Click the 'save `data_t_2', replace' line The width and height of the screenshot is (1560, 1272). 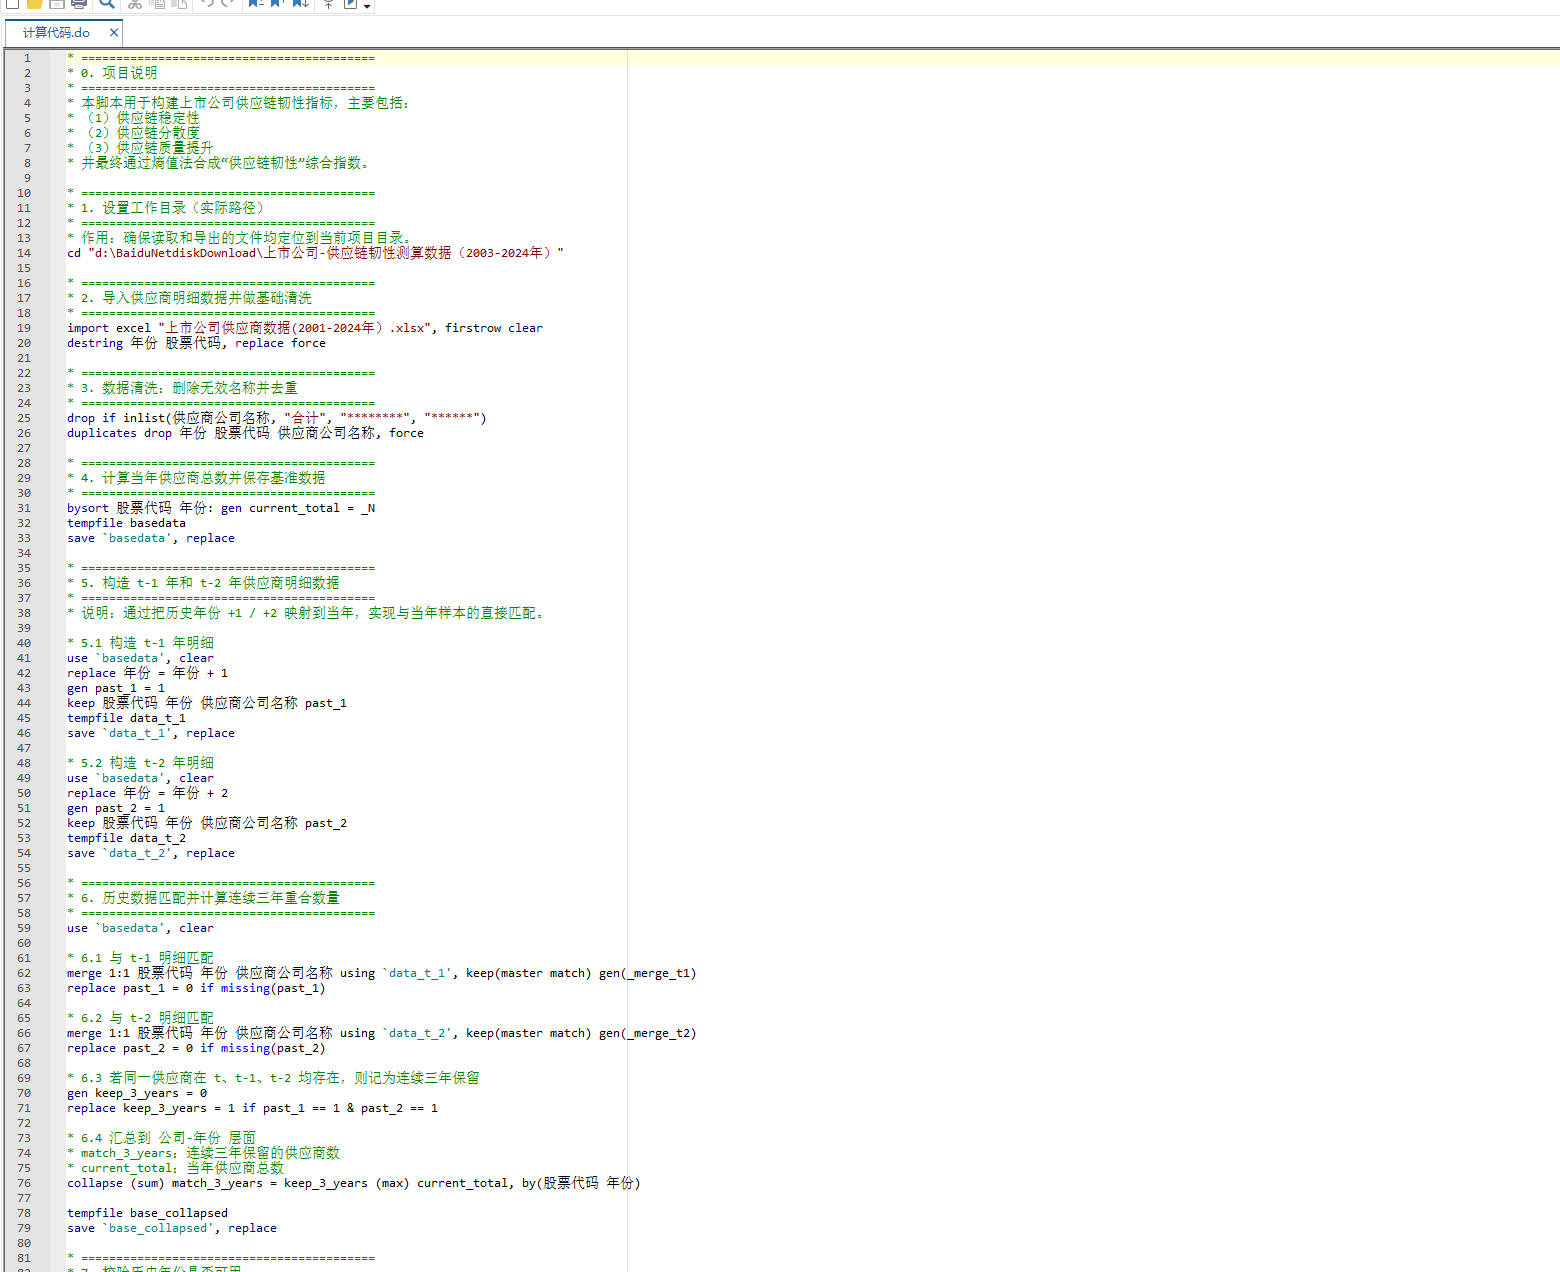[151, 853]
